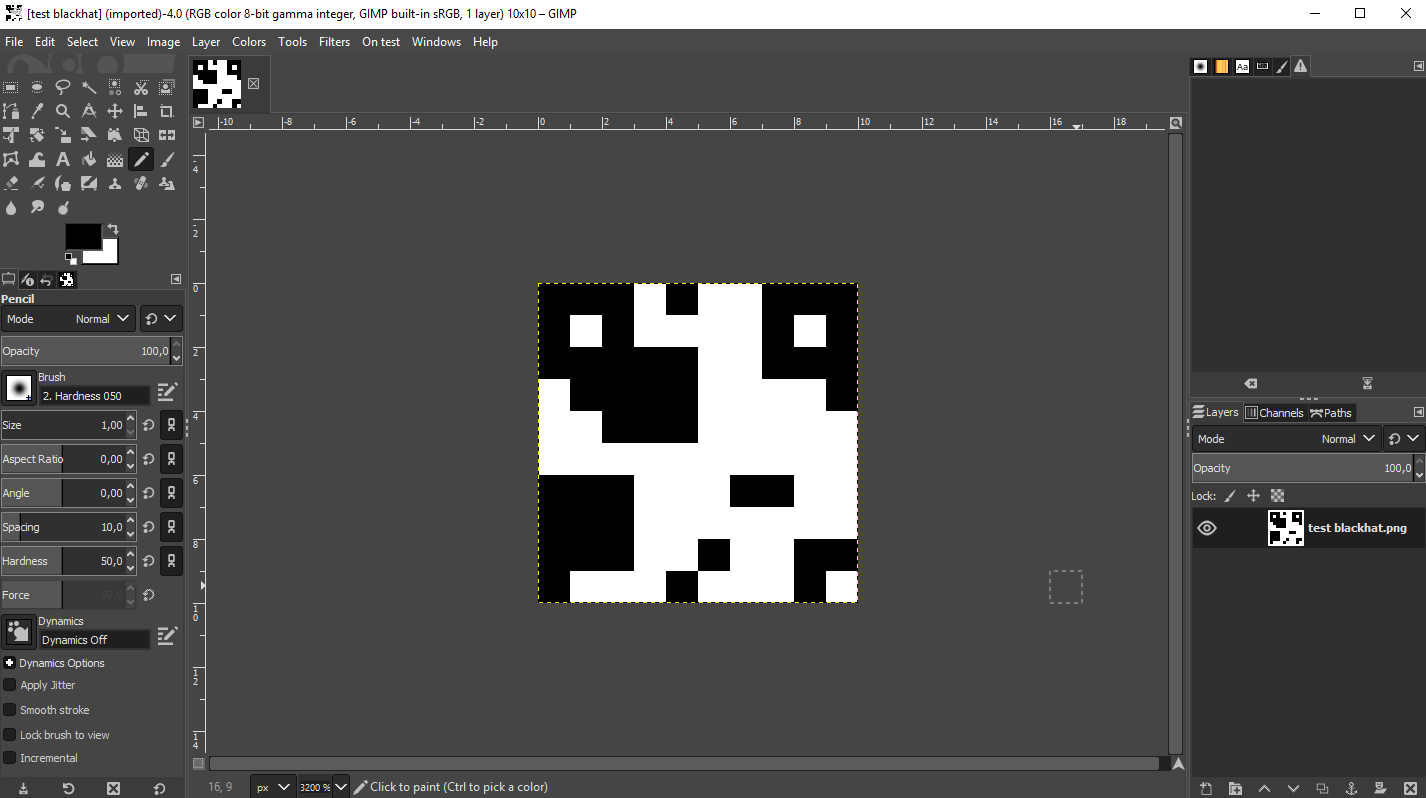Select the Scissors Select tool
1426x798 pixels.
click(x=141, y=87)
